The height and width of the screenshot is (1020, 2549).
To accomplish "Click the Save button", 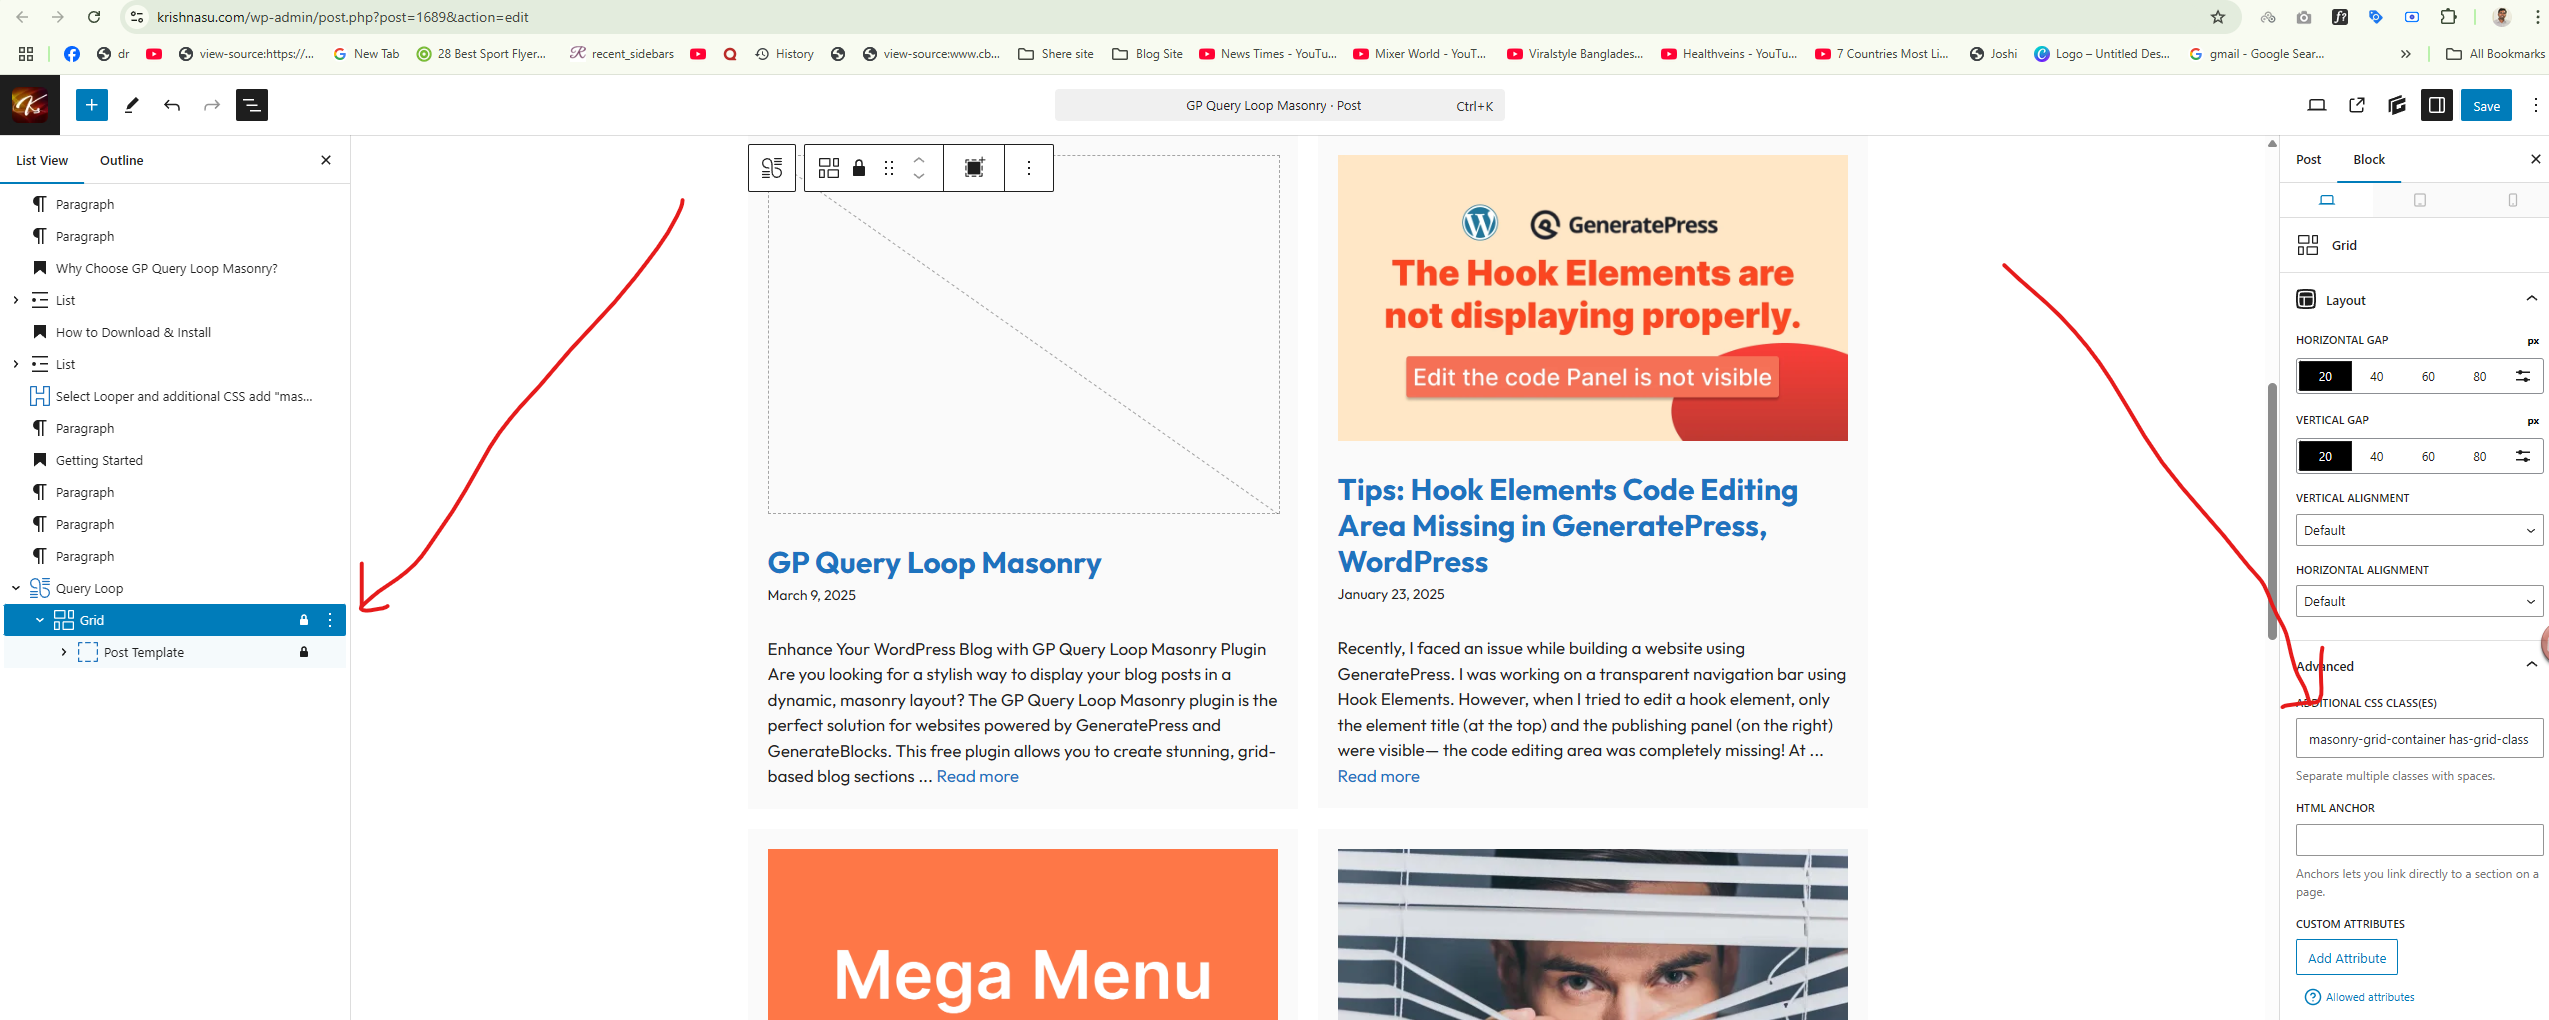I will pyautogui.click(x=2486, y=105).
